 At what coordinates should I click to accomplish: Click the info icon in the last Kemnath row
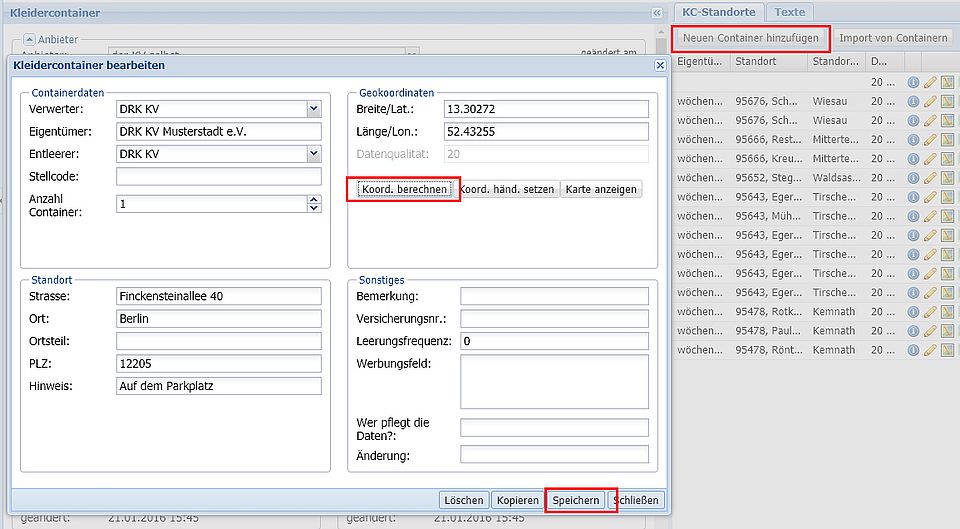913,351
